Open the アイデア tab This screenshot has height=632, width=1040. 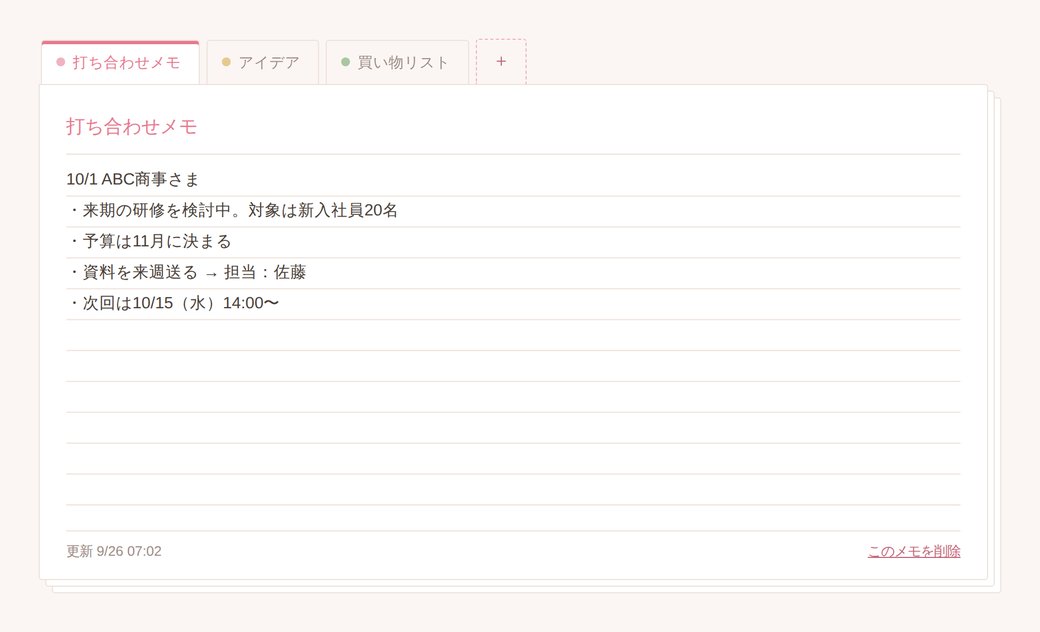263,62
